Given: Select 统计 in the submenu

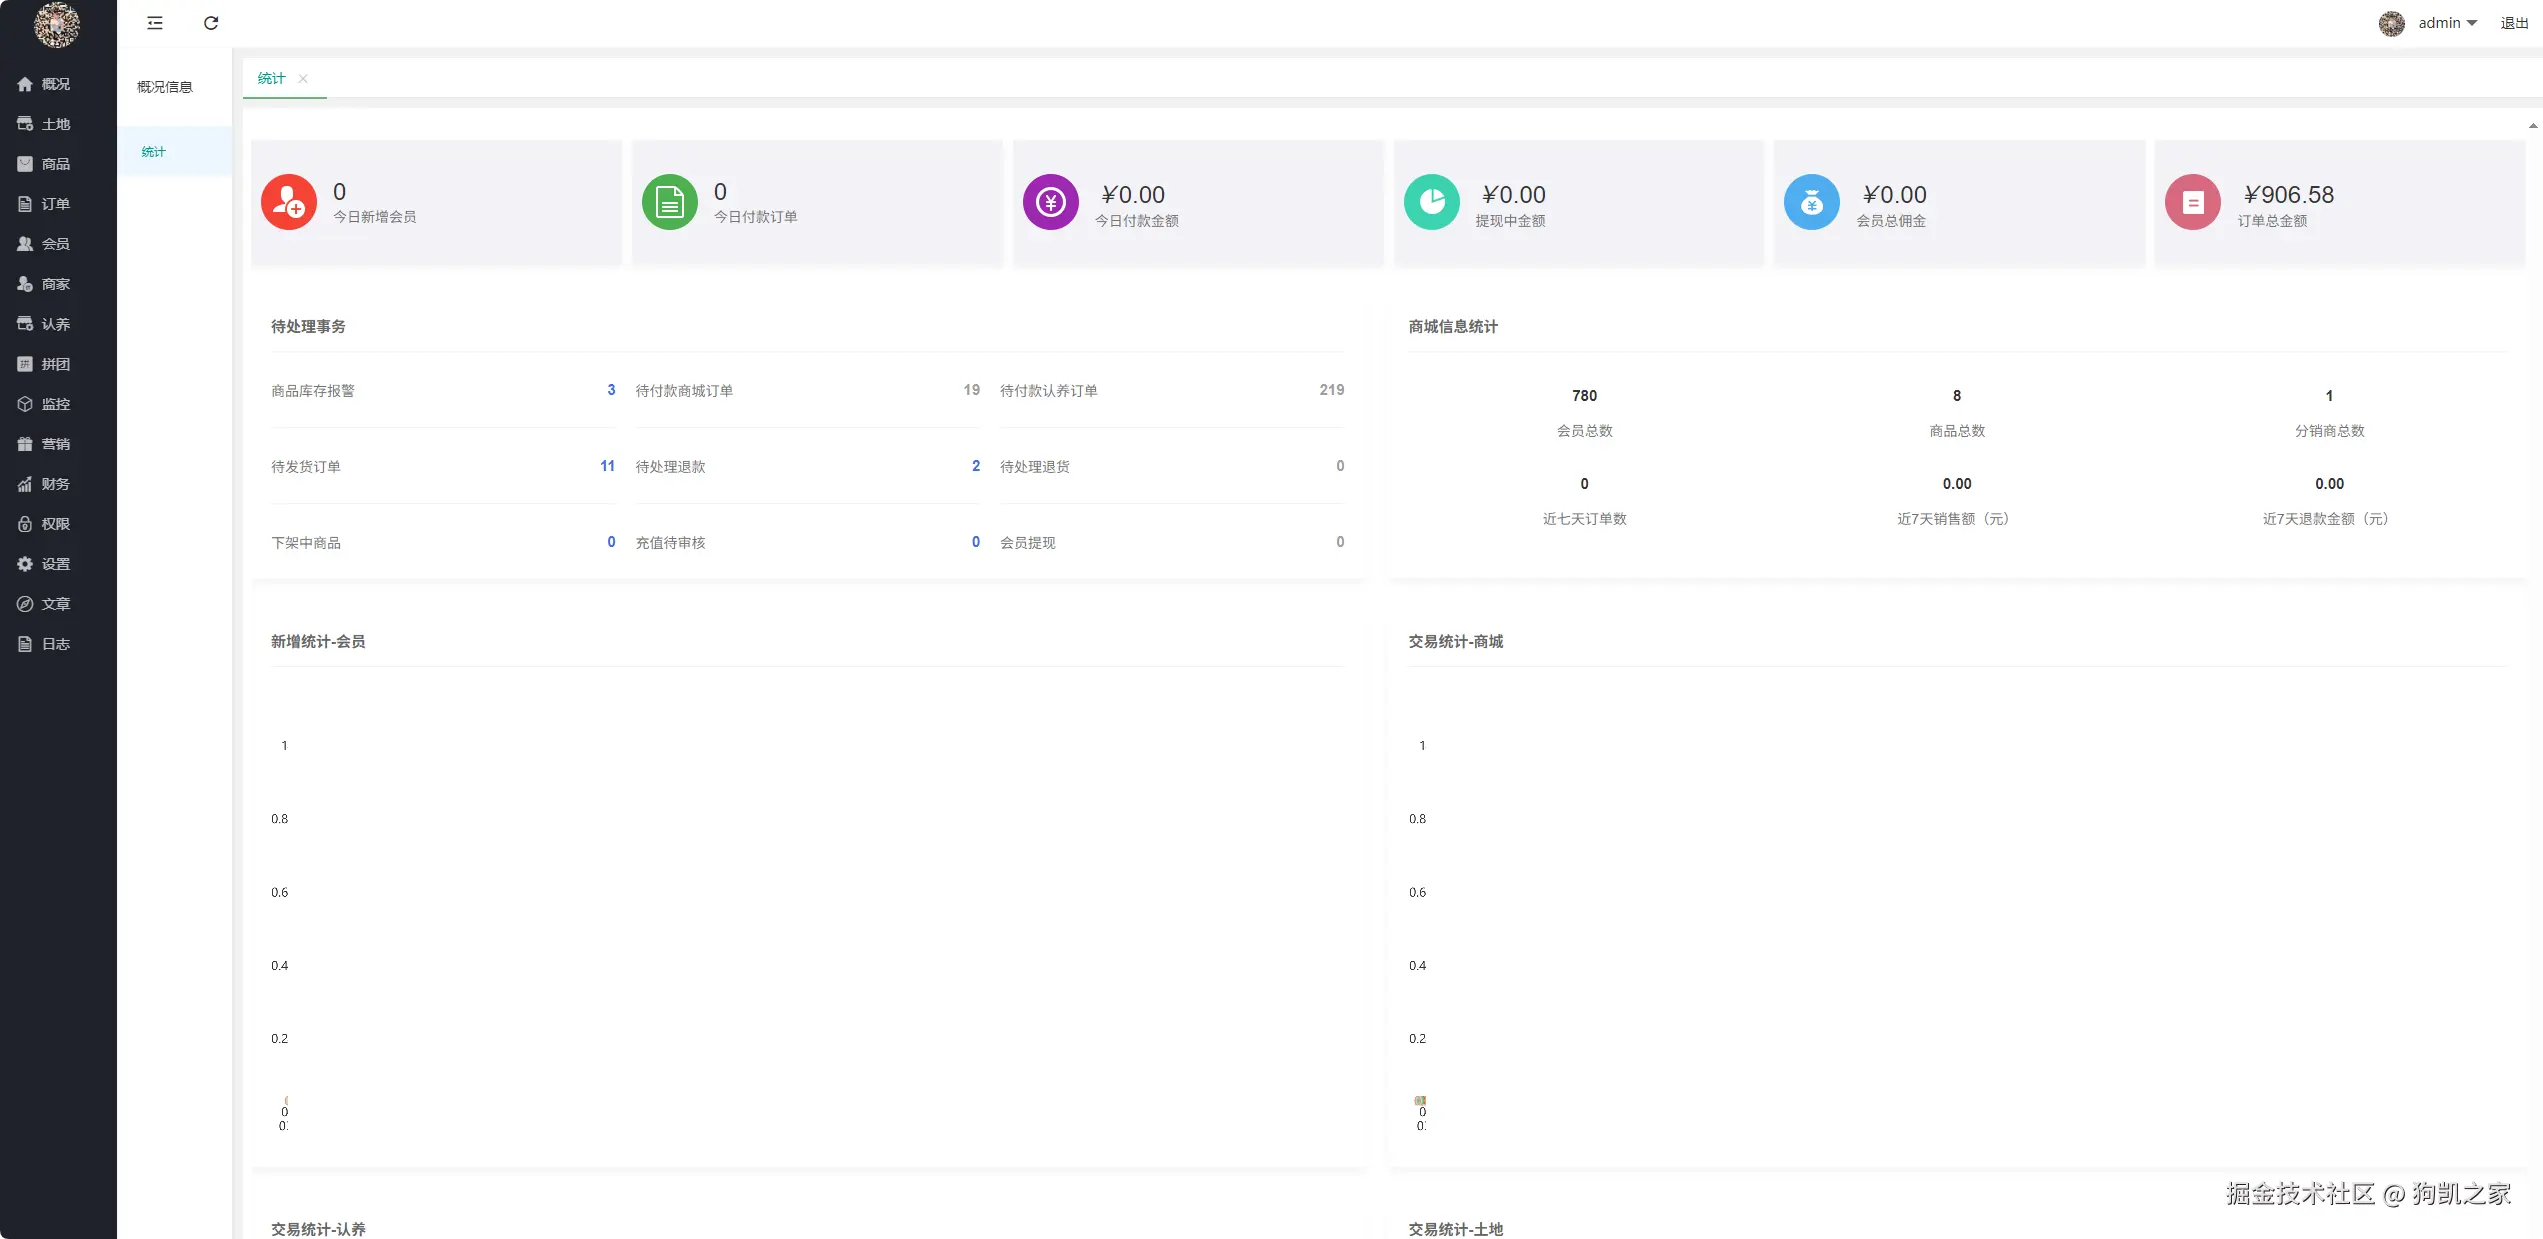Looking at the screenshot, I should (x=154, y=152).
